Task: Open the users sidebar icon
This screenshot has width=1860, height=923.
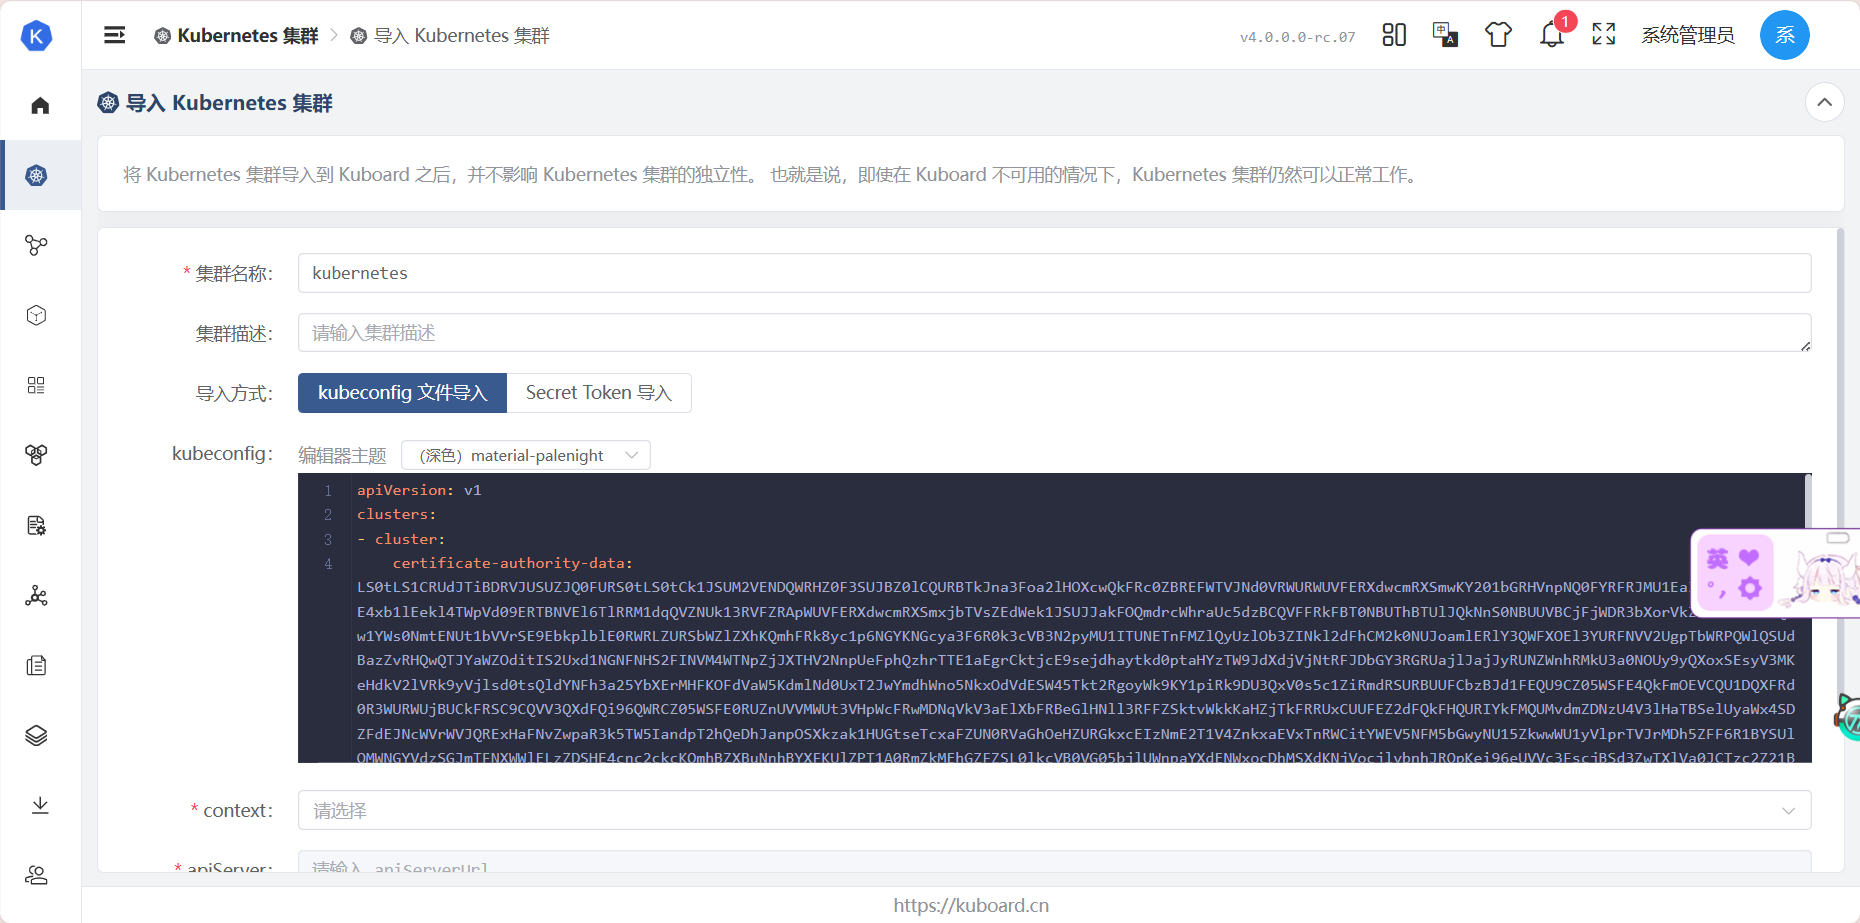Action: point(37,875)
